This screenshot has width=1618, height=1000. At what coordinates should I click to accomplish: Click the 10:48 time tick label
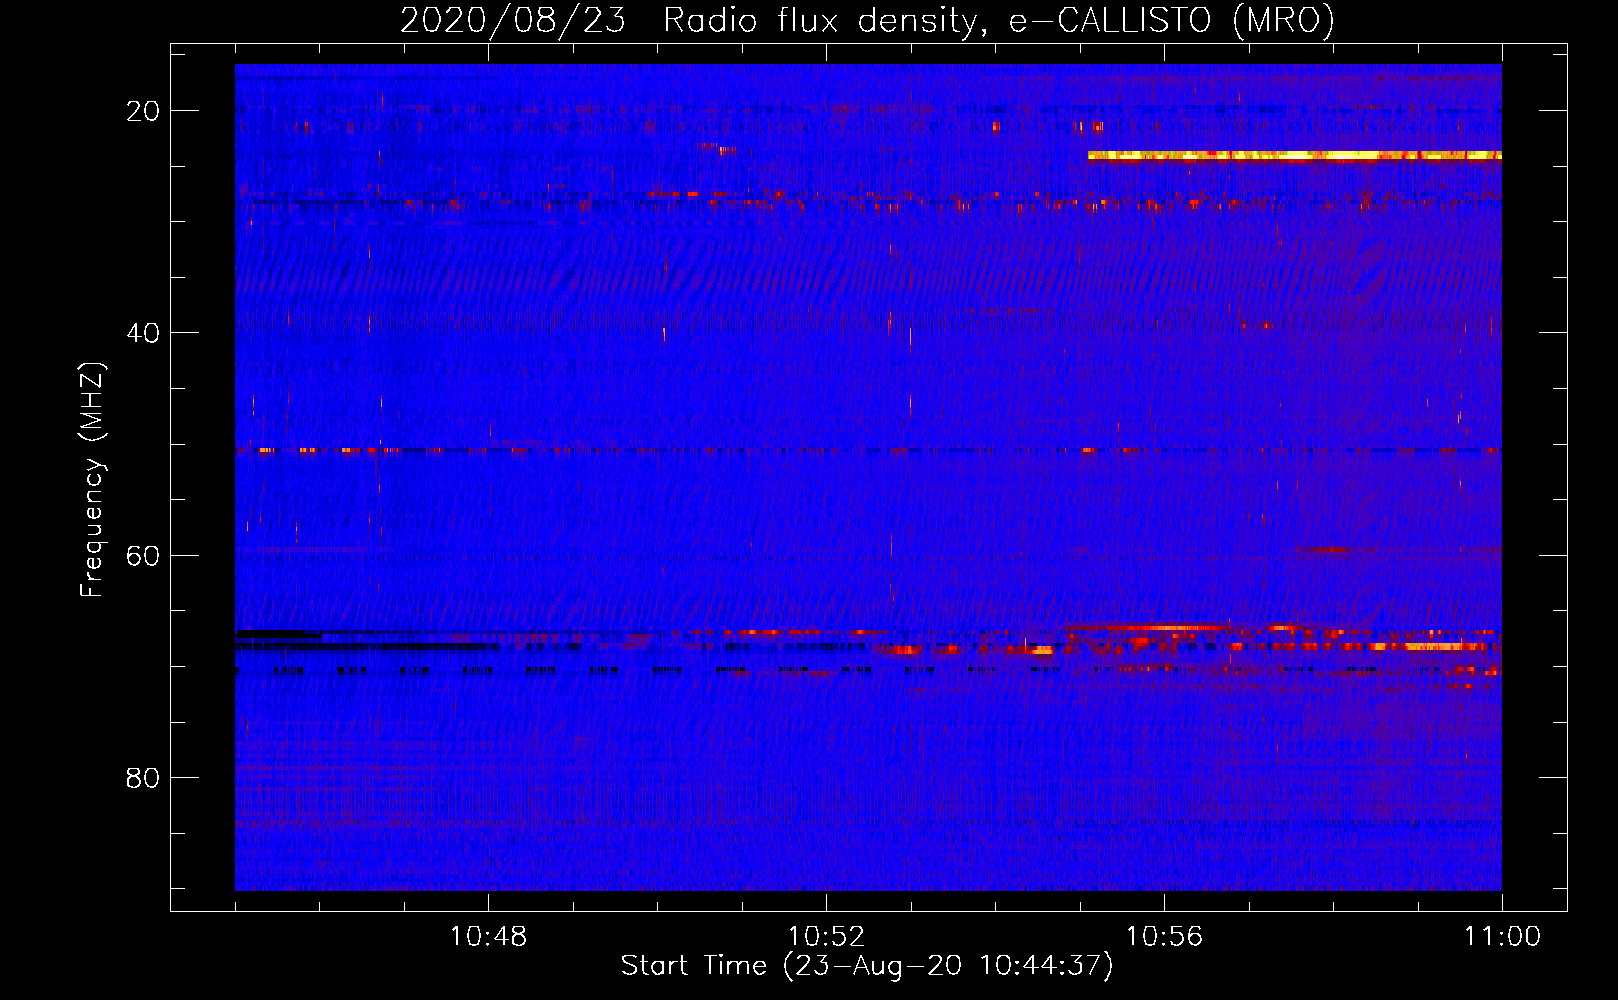(x=488, y=937)
